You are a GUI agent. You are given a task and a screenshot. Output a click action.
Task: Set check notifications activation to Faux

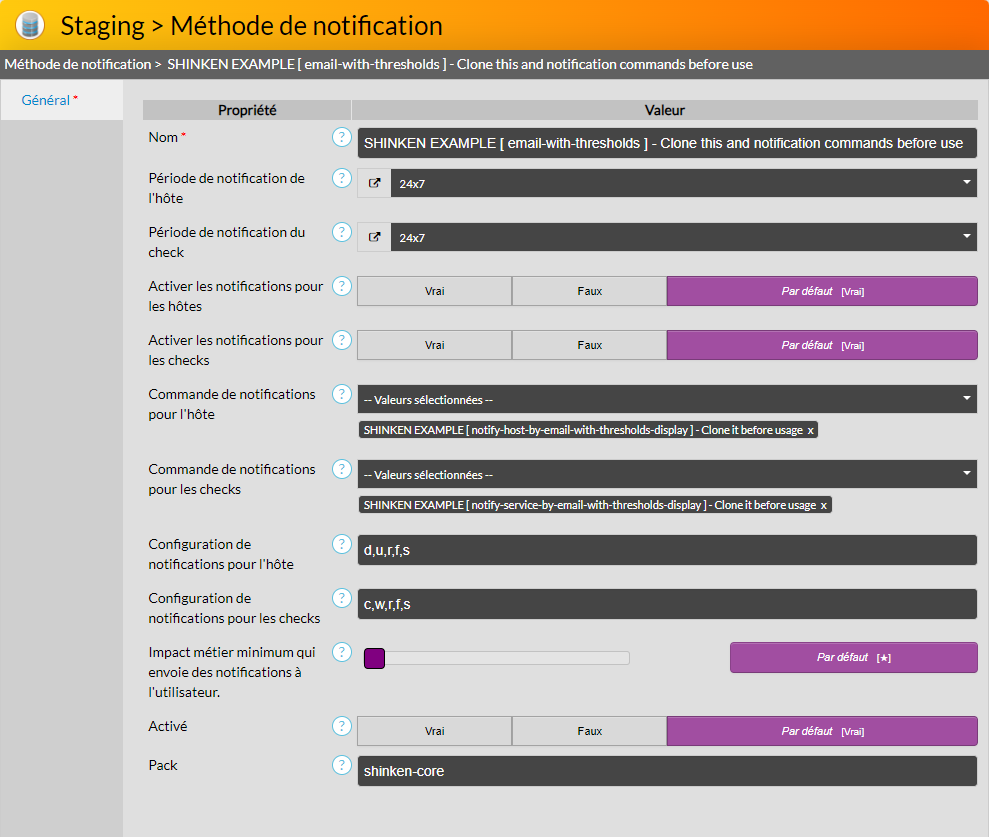[x=589, y=345]
